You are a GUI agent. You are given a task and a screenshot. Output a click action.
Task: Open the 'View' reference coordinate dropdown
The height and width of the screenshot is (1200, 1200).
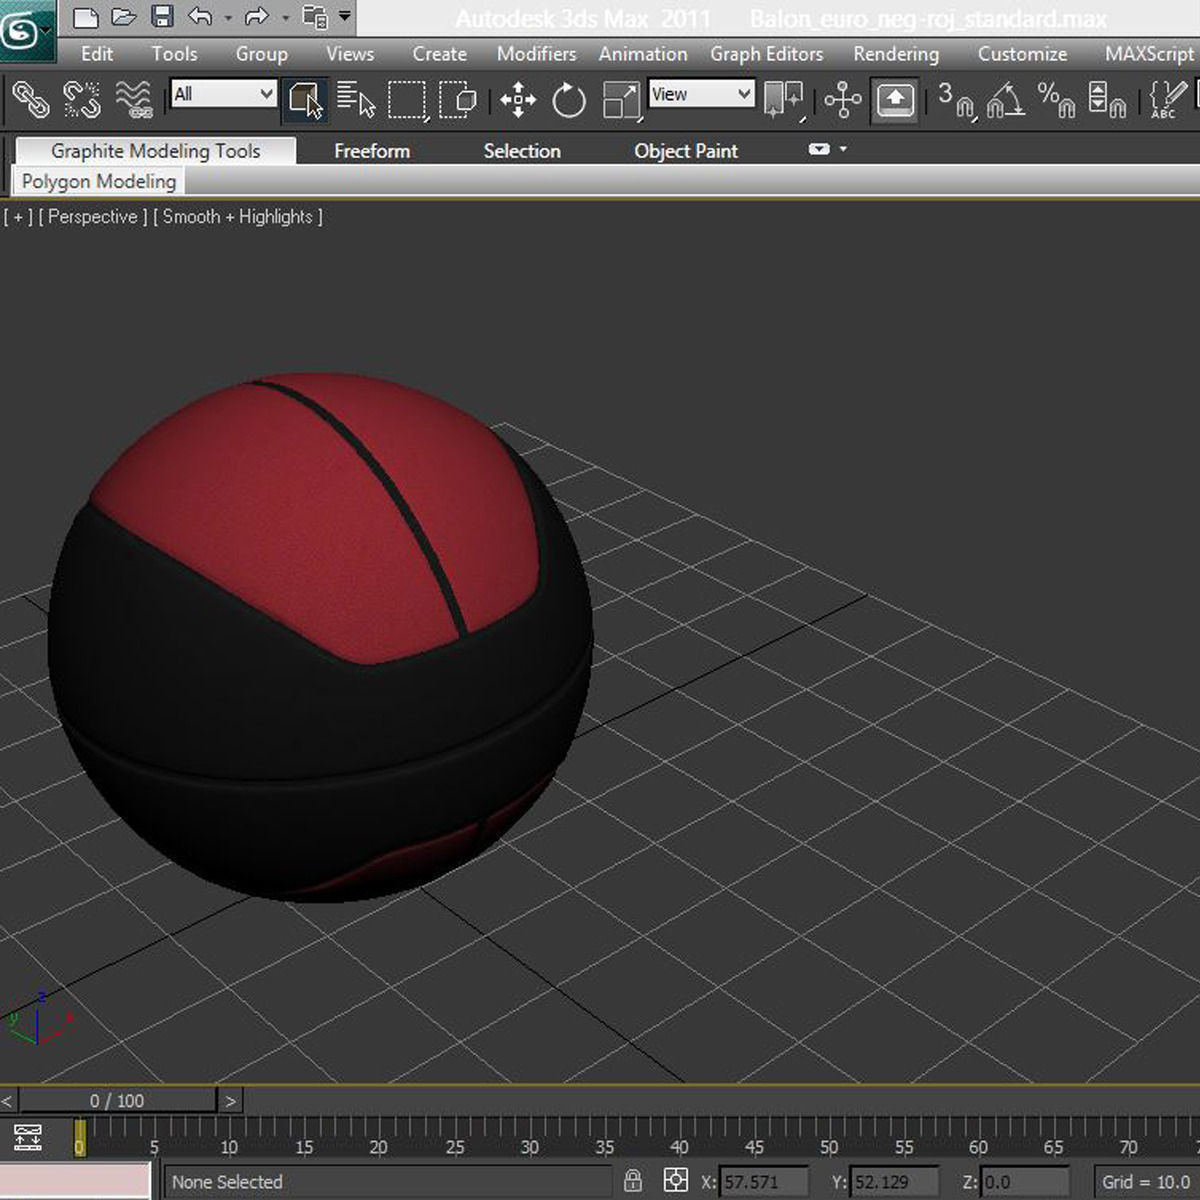[x=701, y=94]
